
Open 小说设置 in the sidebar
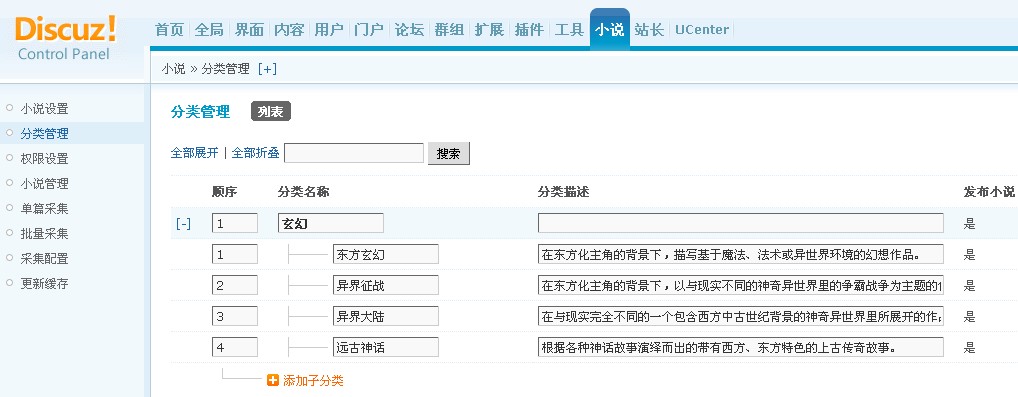(x=44, y=109)
